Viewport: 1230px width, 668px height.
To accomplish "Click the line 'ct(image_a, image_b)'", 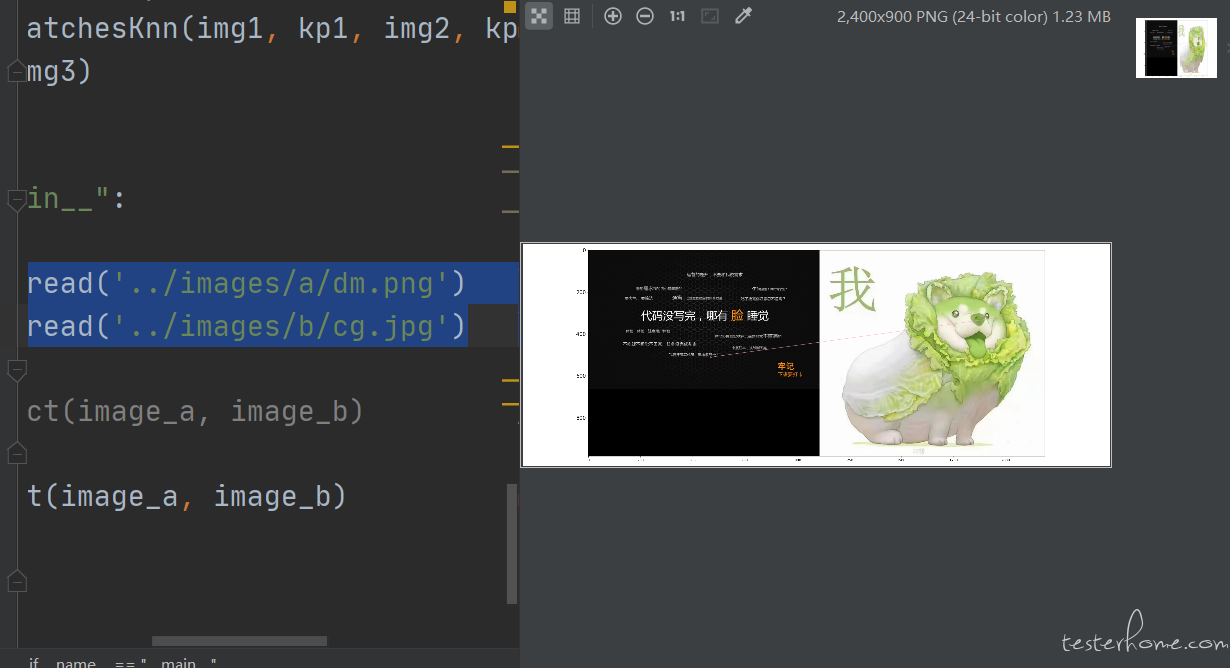I will coord(195,411).
